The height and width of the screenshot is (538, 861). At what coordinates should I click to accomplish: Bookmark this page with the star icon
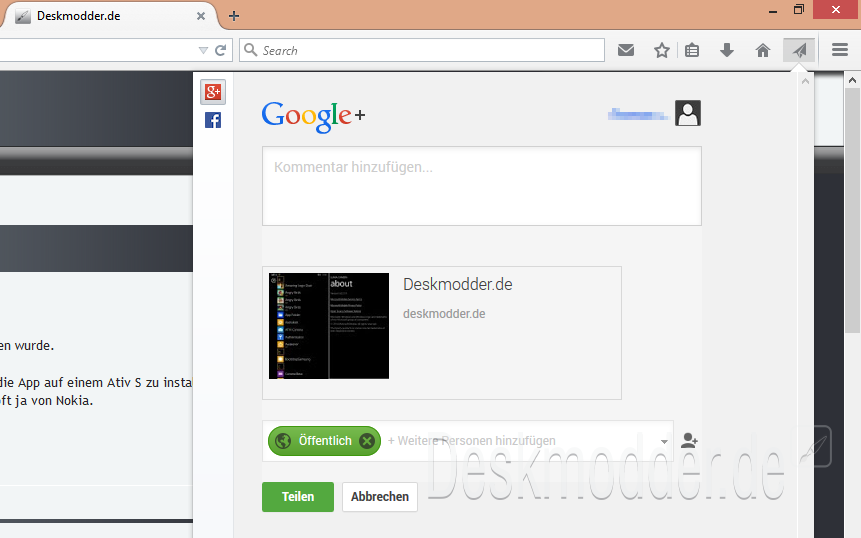point(662,51)
